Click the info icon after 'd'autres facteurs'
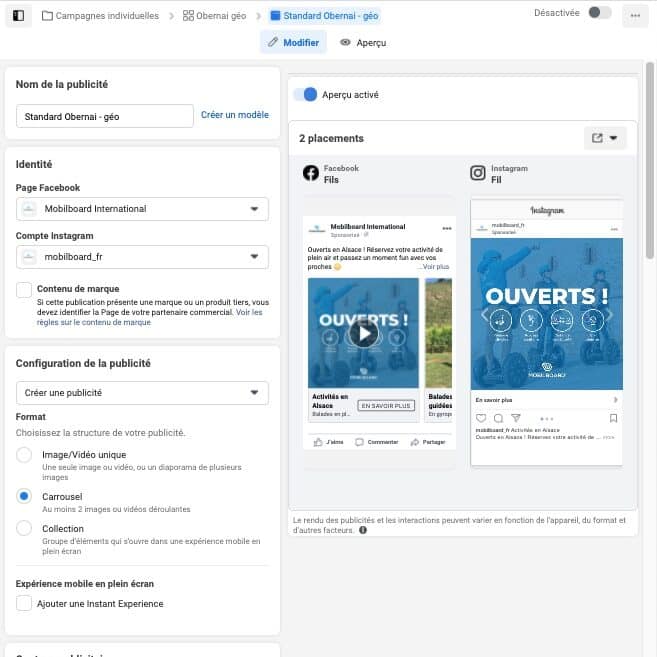 [x=363, y=530]
